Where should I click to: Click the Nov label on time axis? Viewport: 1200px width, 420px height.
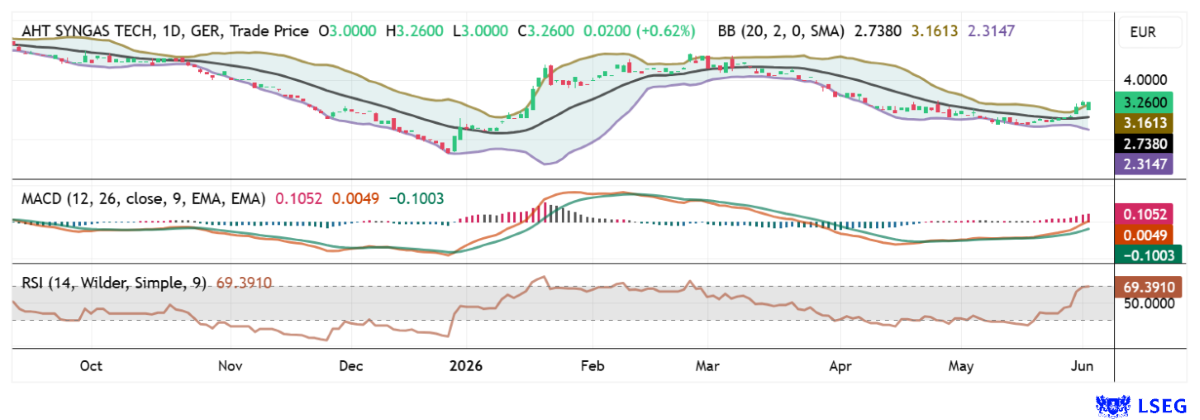tap(231, 365)
